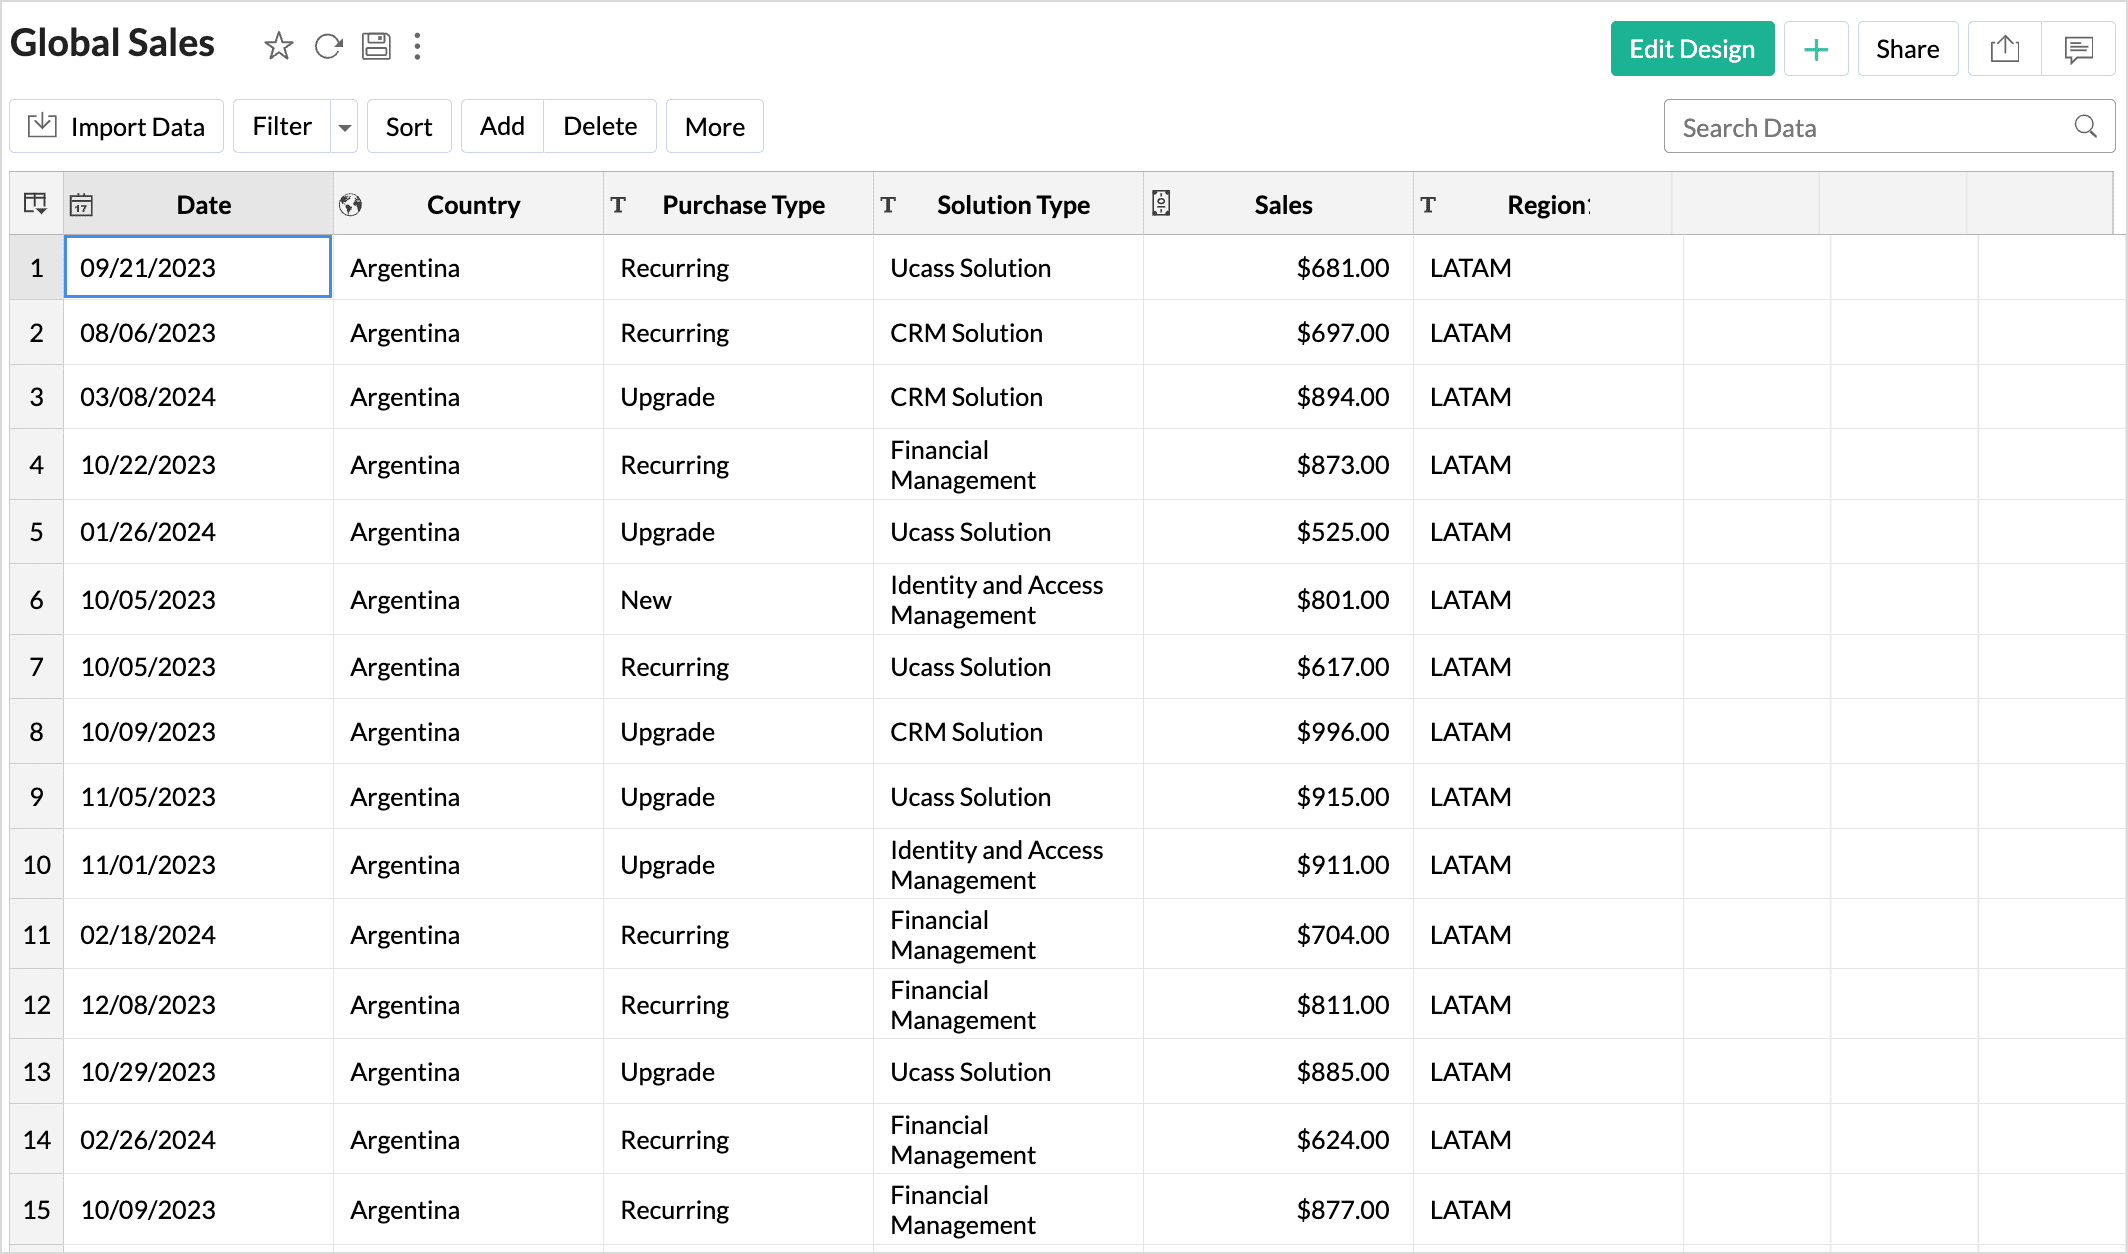This screenshot has width=2128, height=1254.
Task: Click the Global Sales title
Action: (112, 43)
